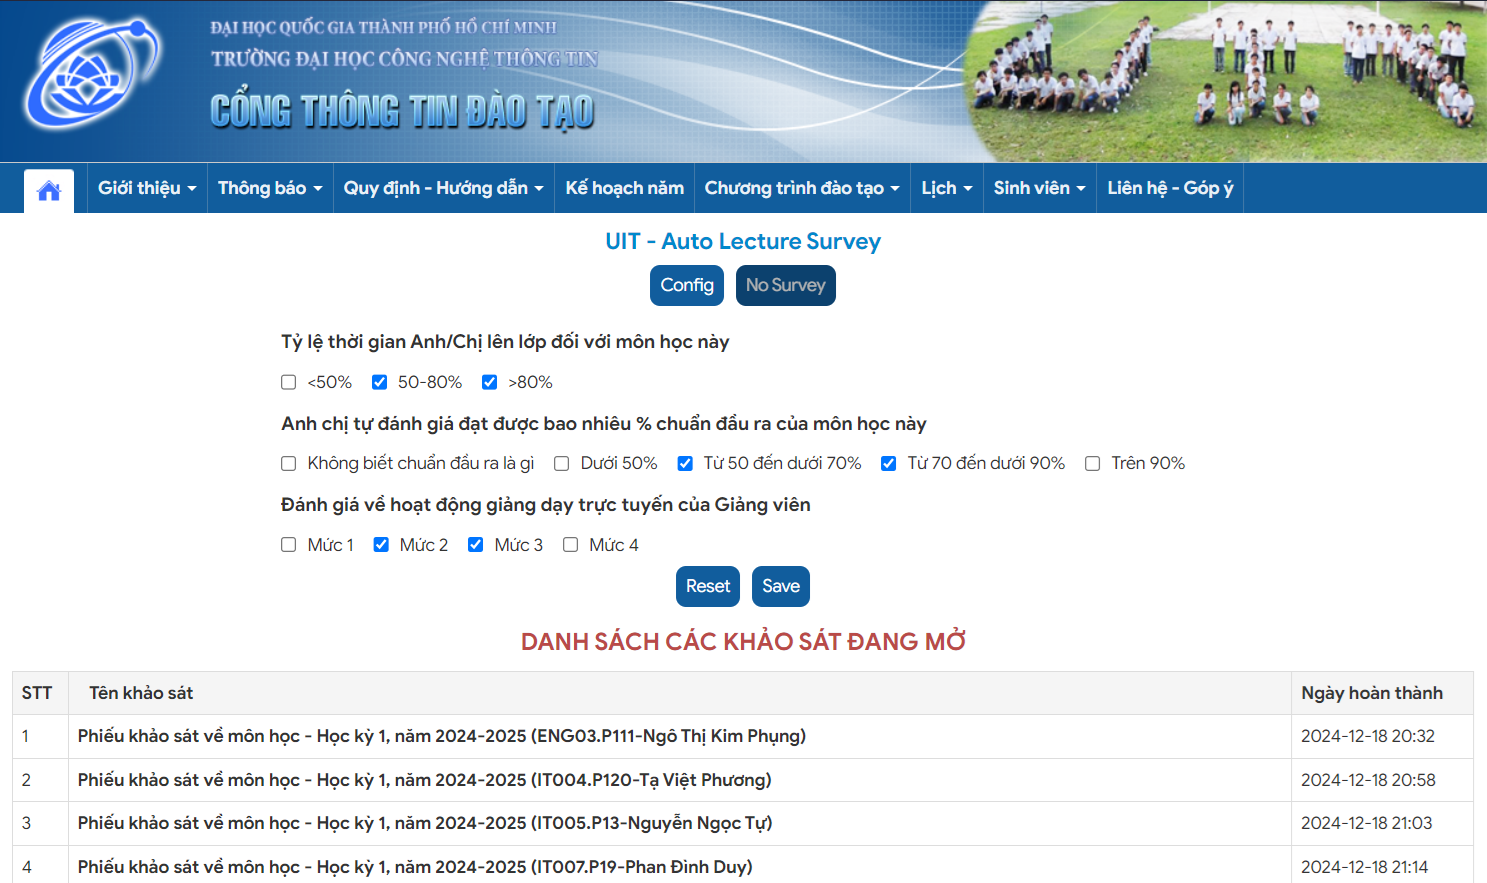Screen dimensions: 1487x883
Task: Open Quy định - Hướng dẫn dropdown
Action: [444, 188]
